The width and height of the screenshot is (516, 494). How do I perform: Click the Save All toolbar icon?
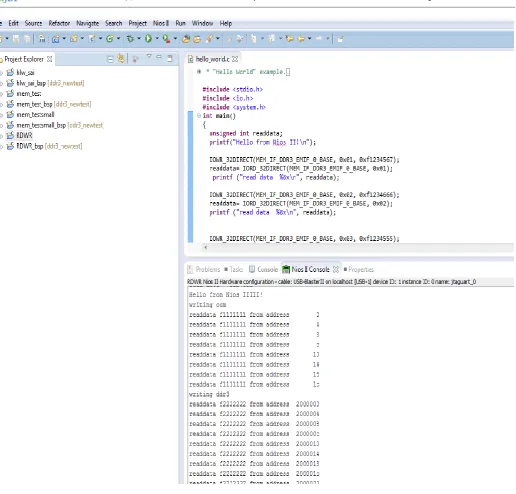tap(27, 39)
